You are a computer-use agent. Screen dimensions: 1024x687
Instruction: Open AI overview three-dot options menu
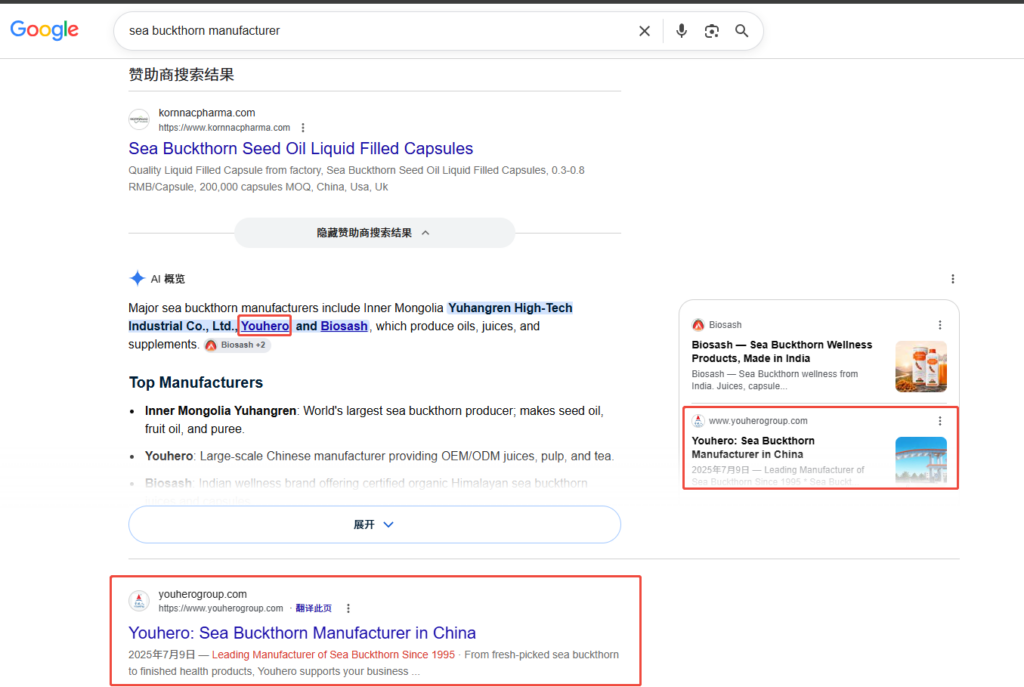[x=952, y=279]
